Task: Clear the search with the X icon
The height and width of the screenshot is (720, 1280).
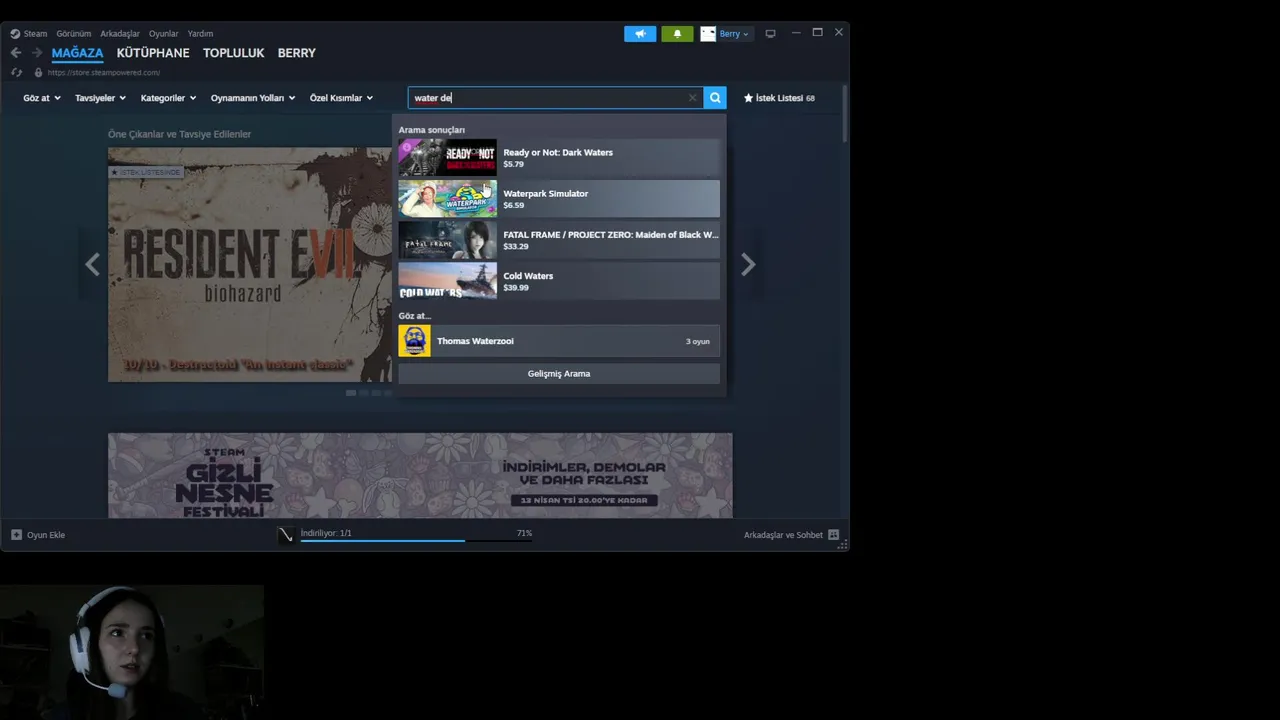Action: pyautogui.click(x=692, y=98)
